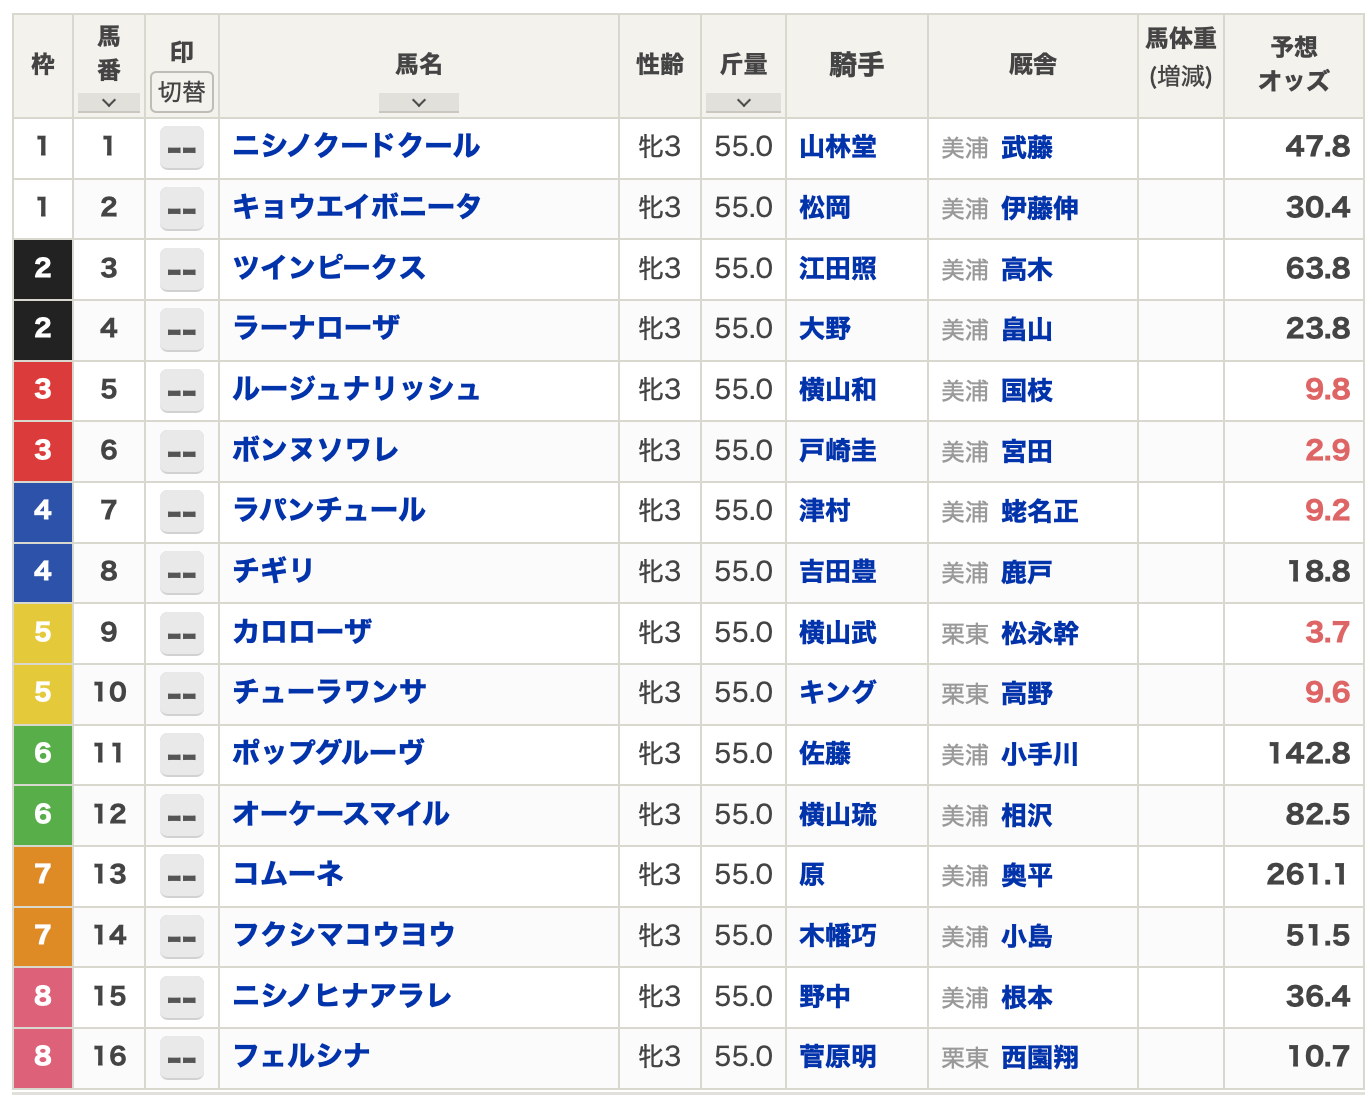Open trainer link 松永幹
The height and width of the screenshot is (1095, 1365).
click(x=1039, y=633)
